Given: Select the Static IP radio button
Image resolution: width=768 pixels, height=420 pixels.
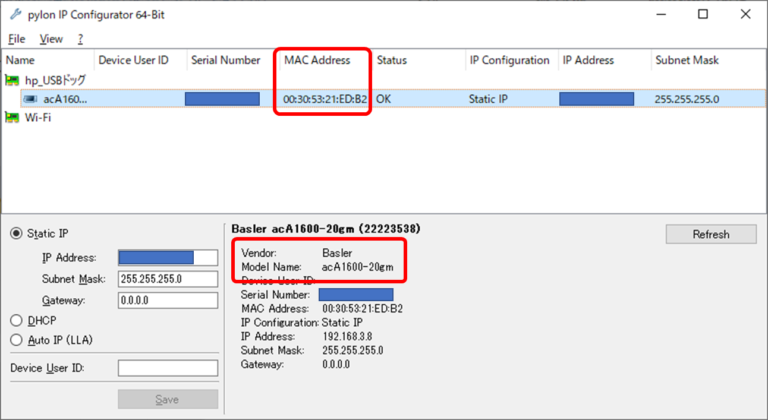Looking at the screenshot, I should (x=16, y=234).
